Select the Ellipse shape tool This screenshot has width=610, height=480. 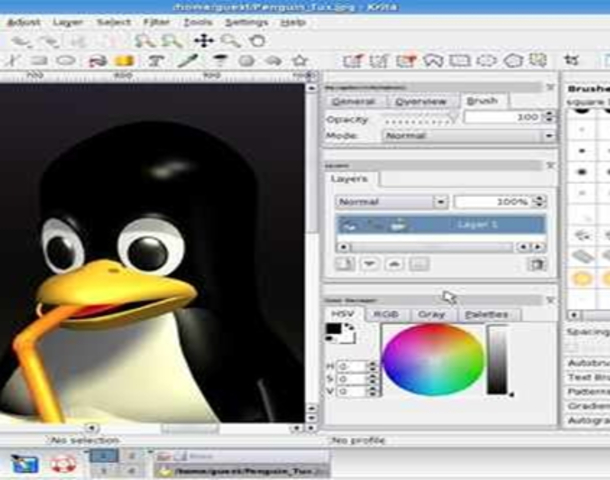tap(65, 61)
